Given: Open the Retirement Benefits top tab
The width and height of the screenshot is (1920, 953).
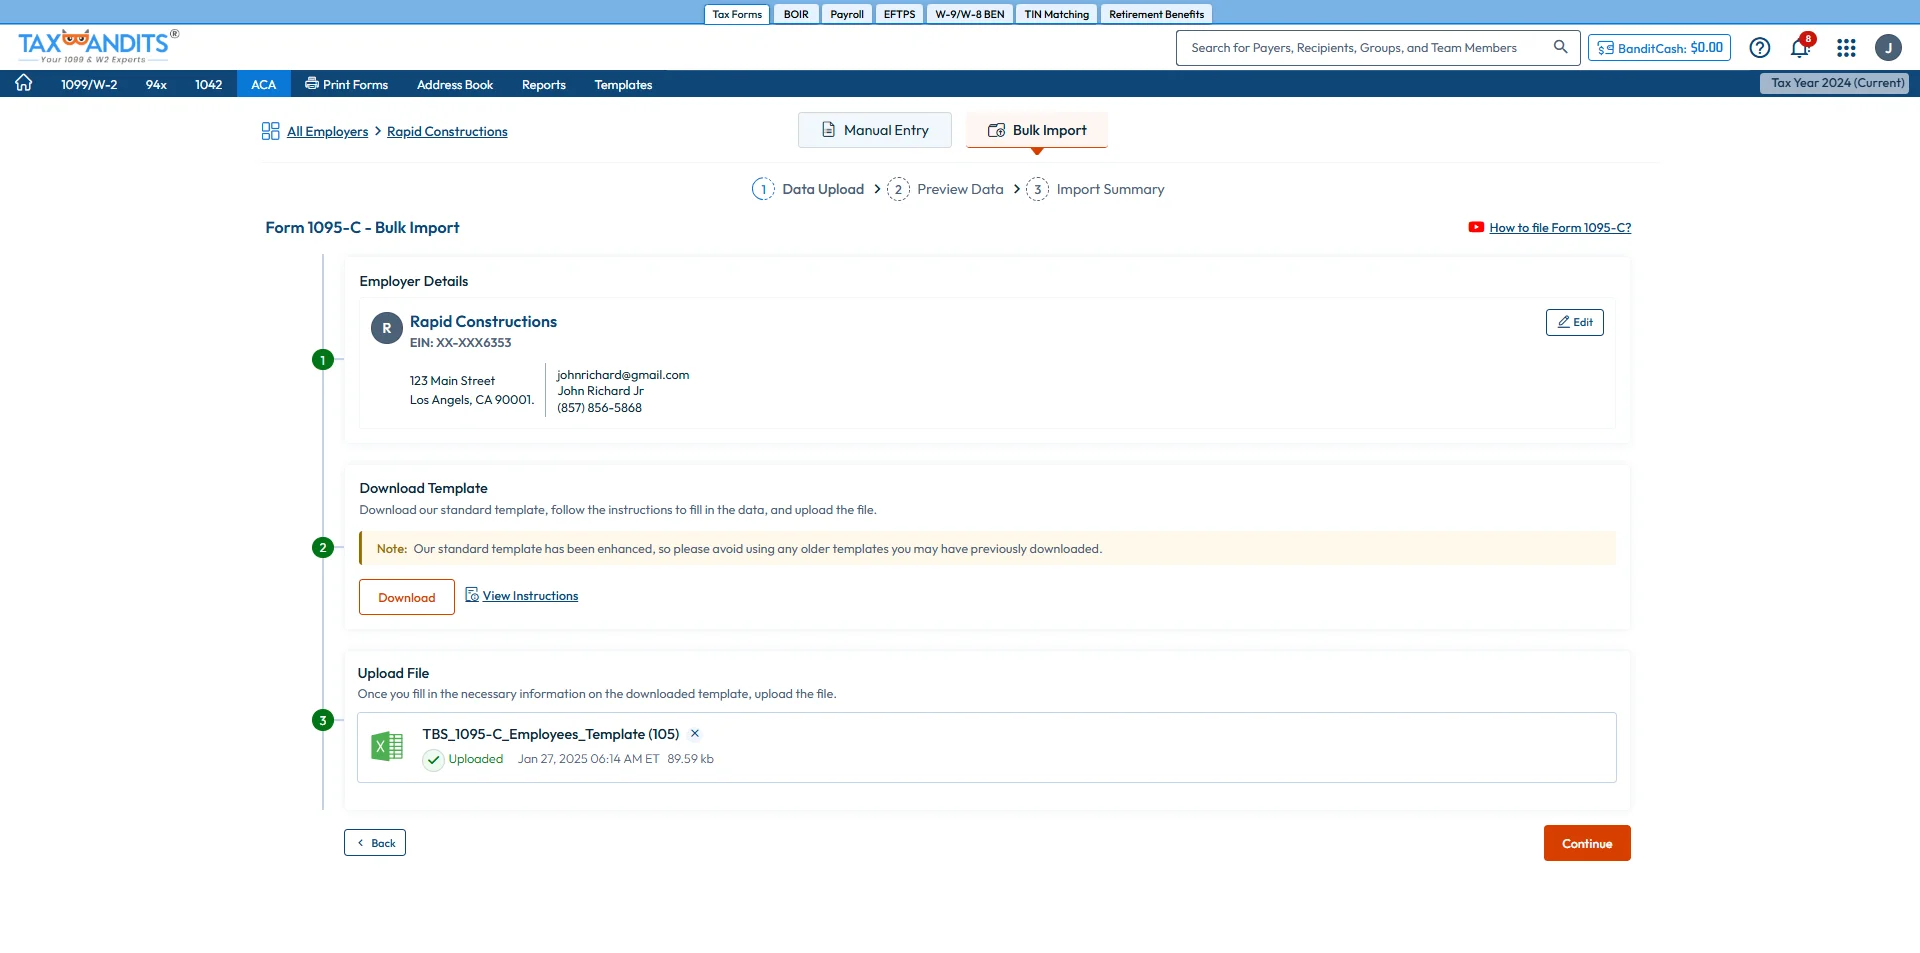Looking at the screenshot, I should [1156, 14].
